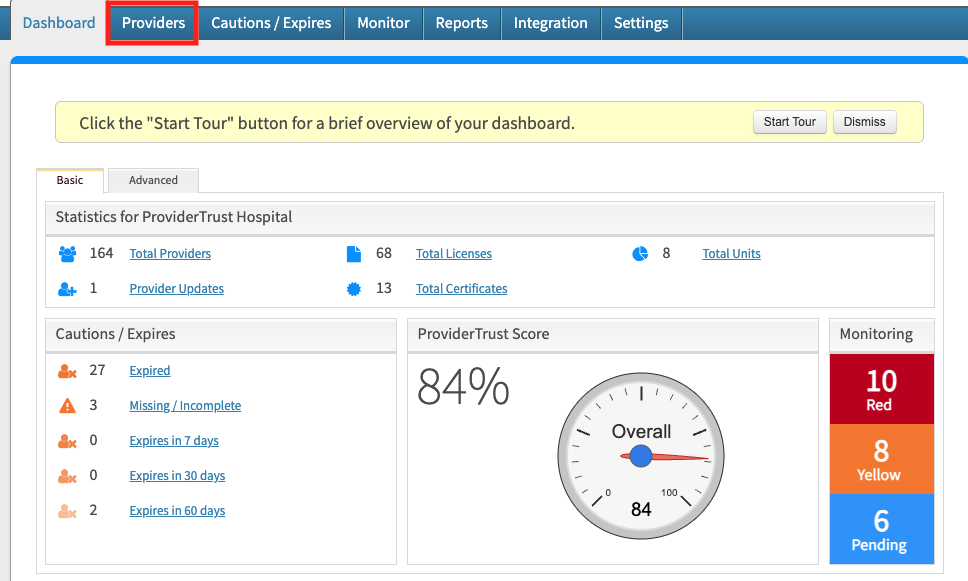Click the Expires in 7 days icon
968x581 pixels.
pos(67,441)
